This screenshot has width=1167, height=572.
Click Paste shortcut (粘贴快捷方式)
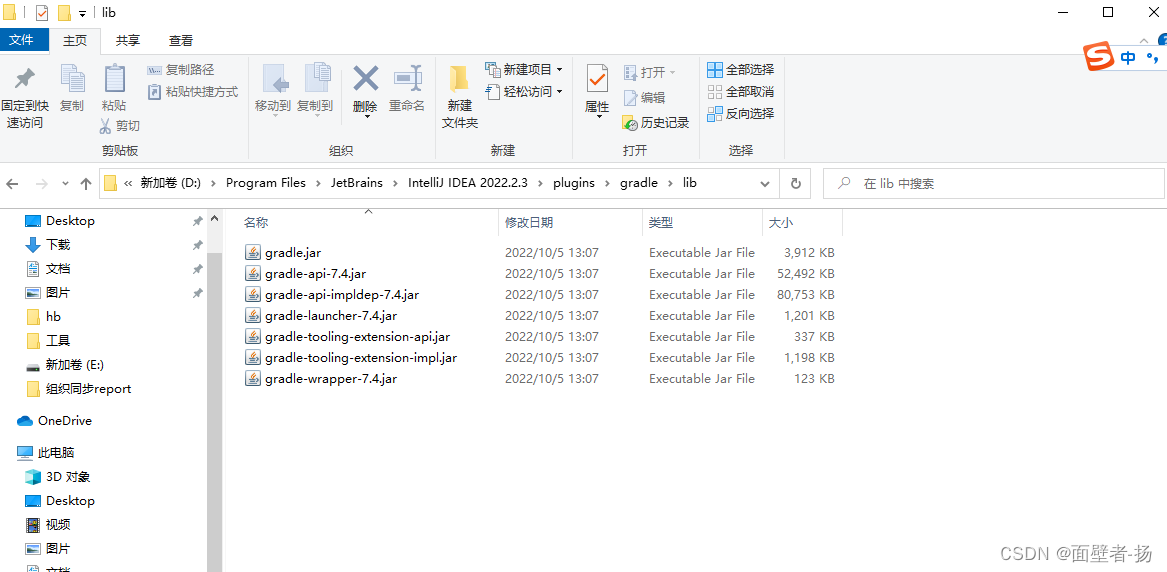click(x=193, y=91)
